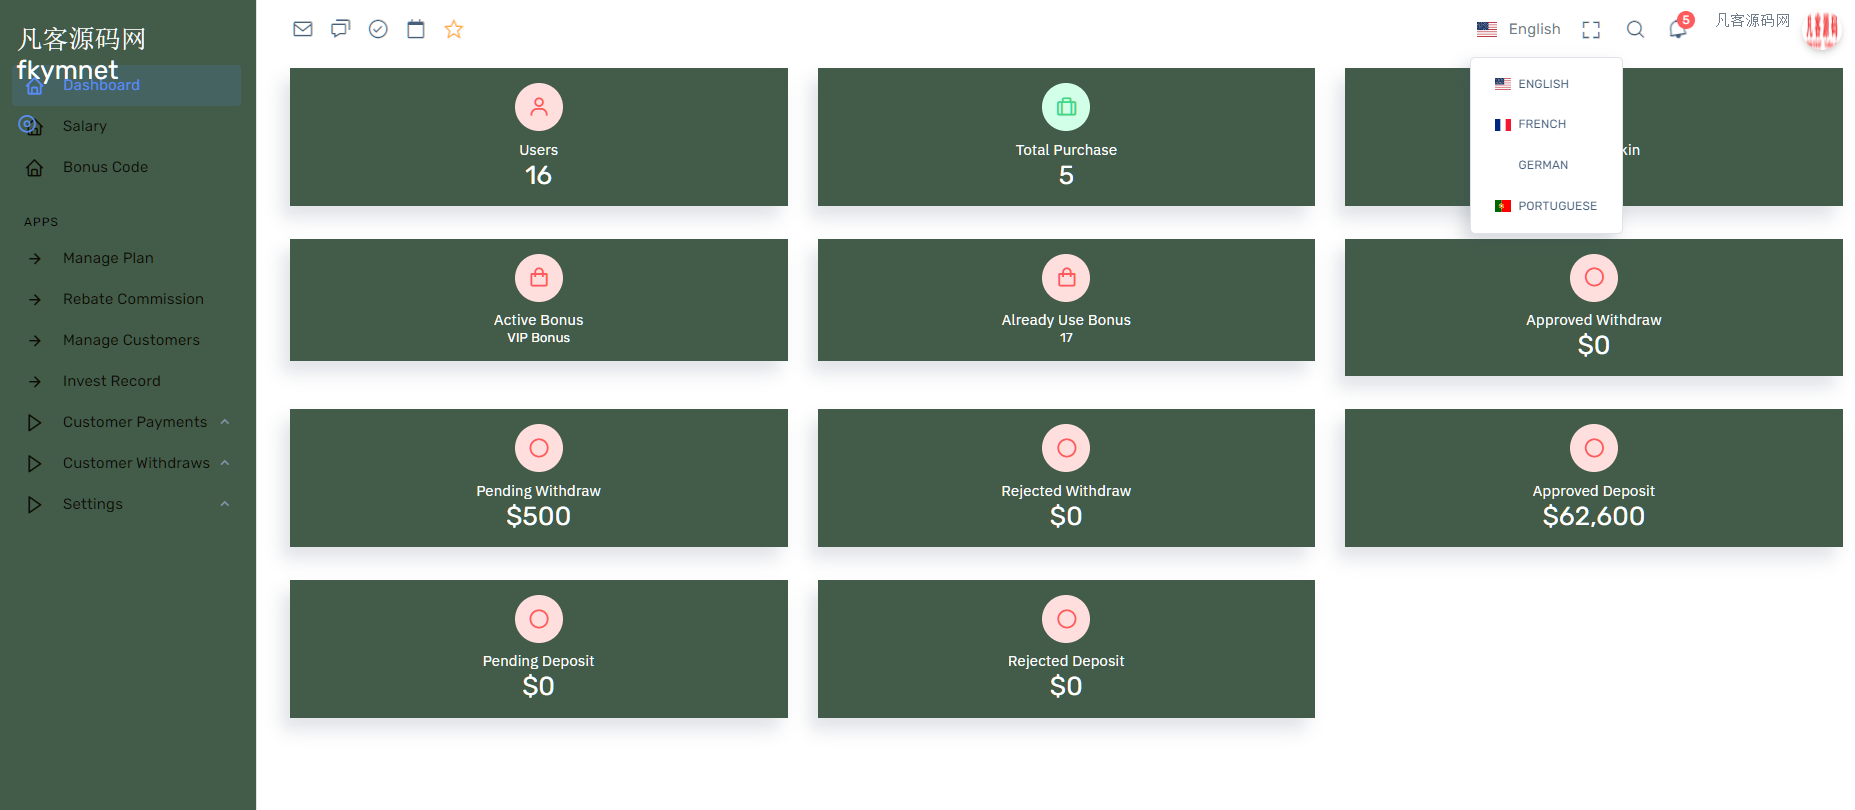Click the user avatar picture

(x=1821, y=30)
